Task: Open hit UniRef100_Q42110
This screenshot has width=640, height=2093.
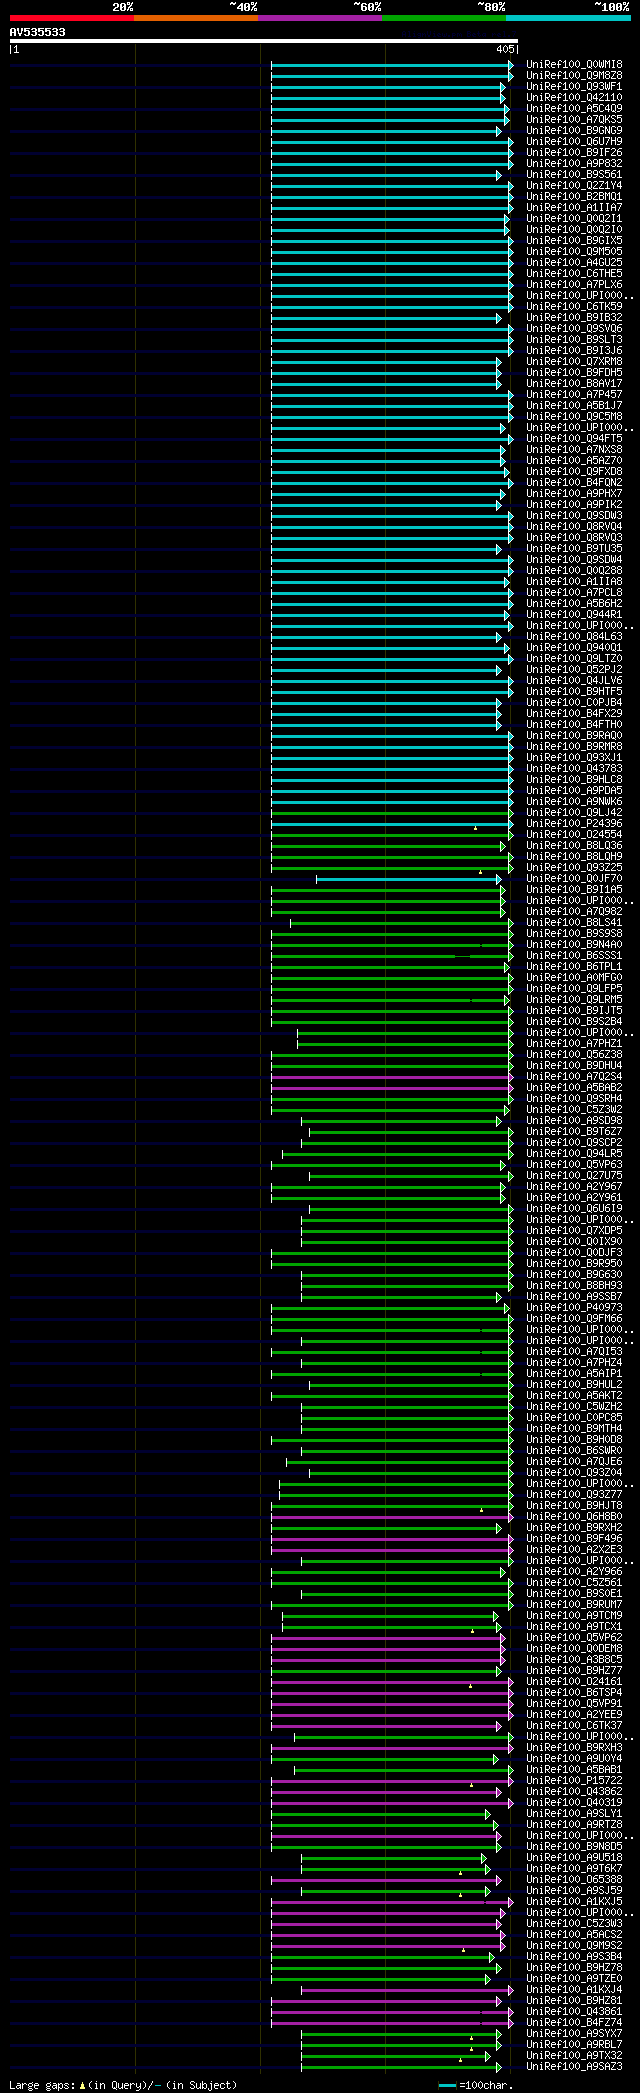Action: [x=574, y=98]
